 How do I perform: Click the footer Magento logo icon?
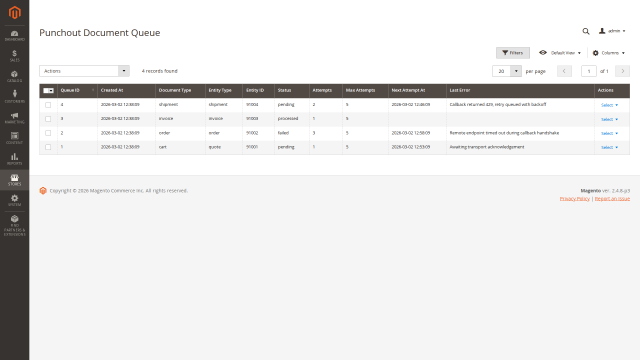click(43, 191)
